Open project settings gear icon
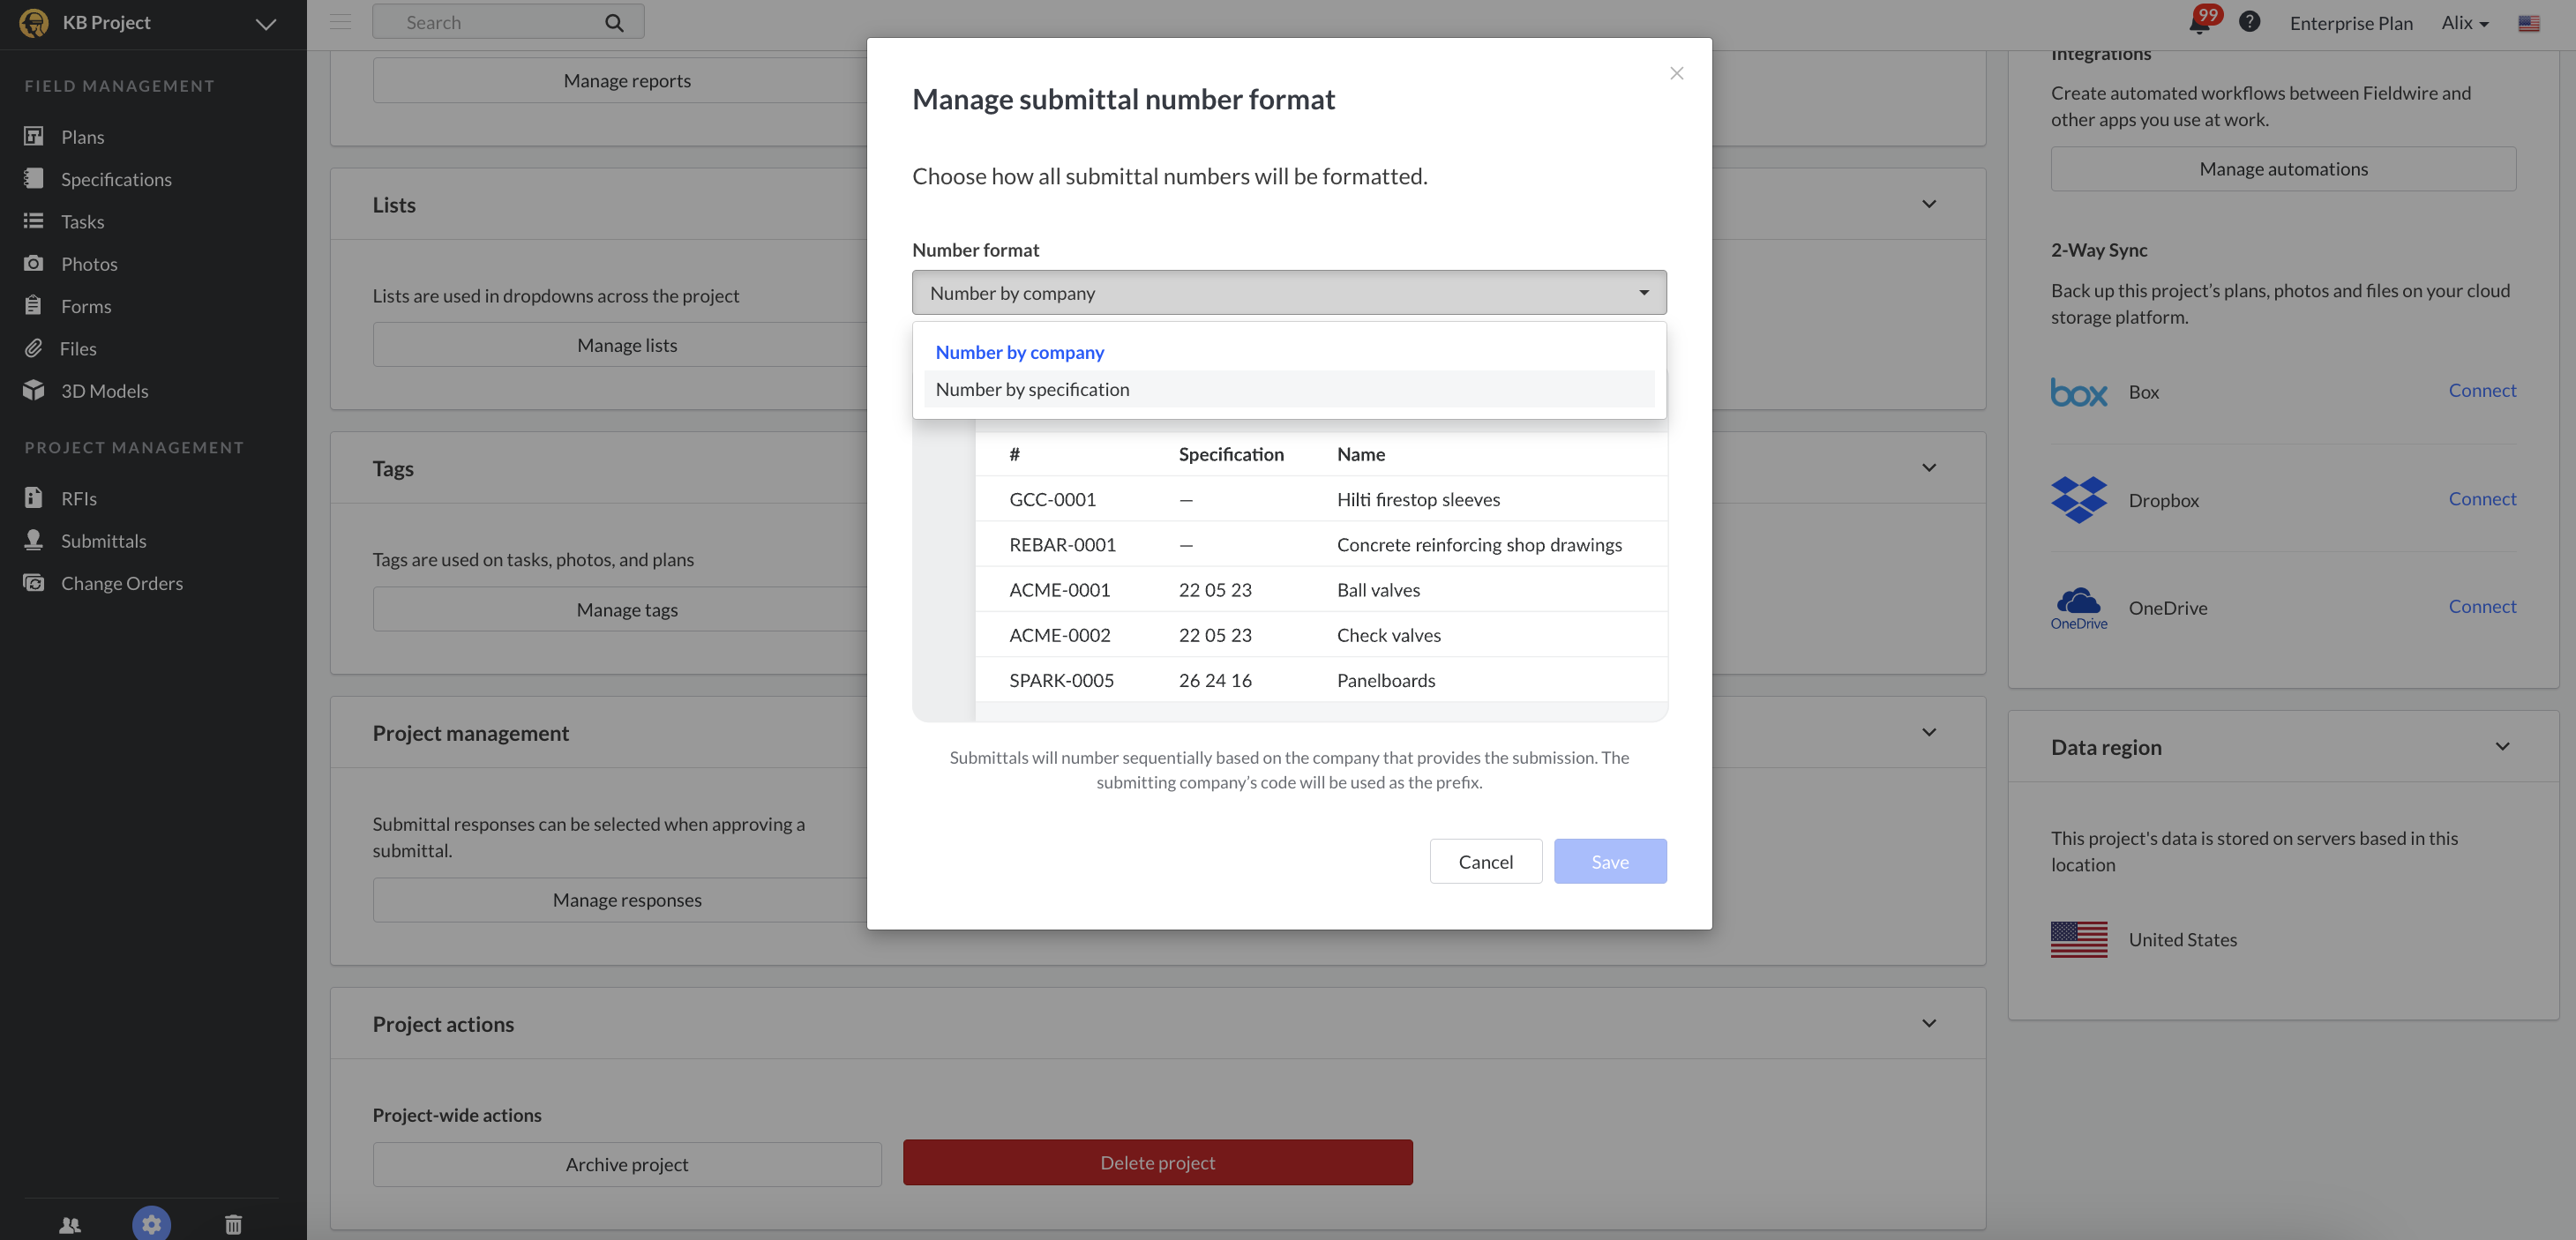The image size is (2576, 1240). point(151,1223)
